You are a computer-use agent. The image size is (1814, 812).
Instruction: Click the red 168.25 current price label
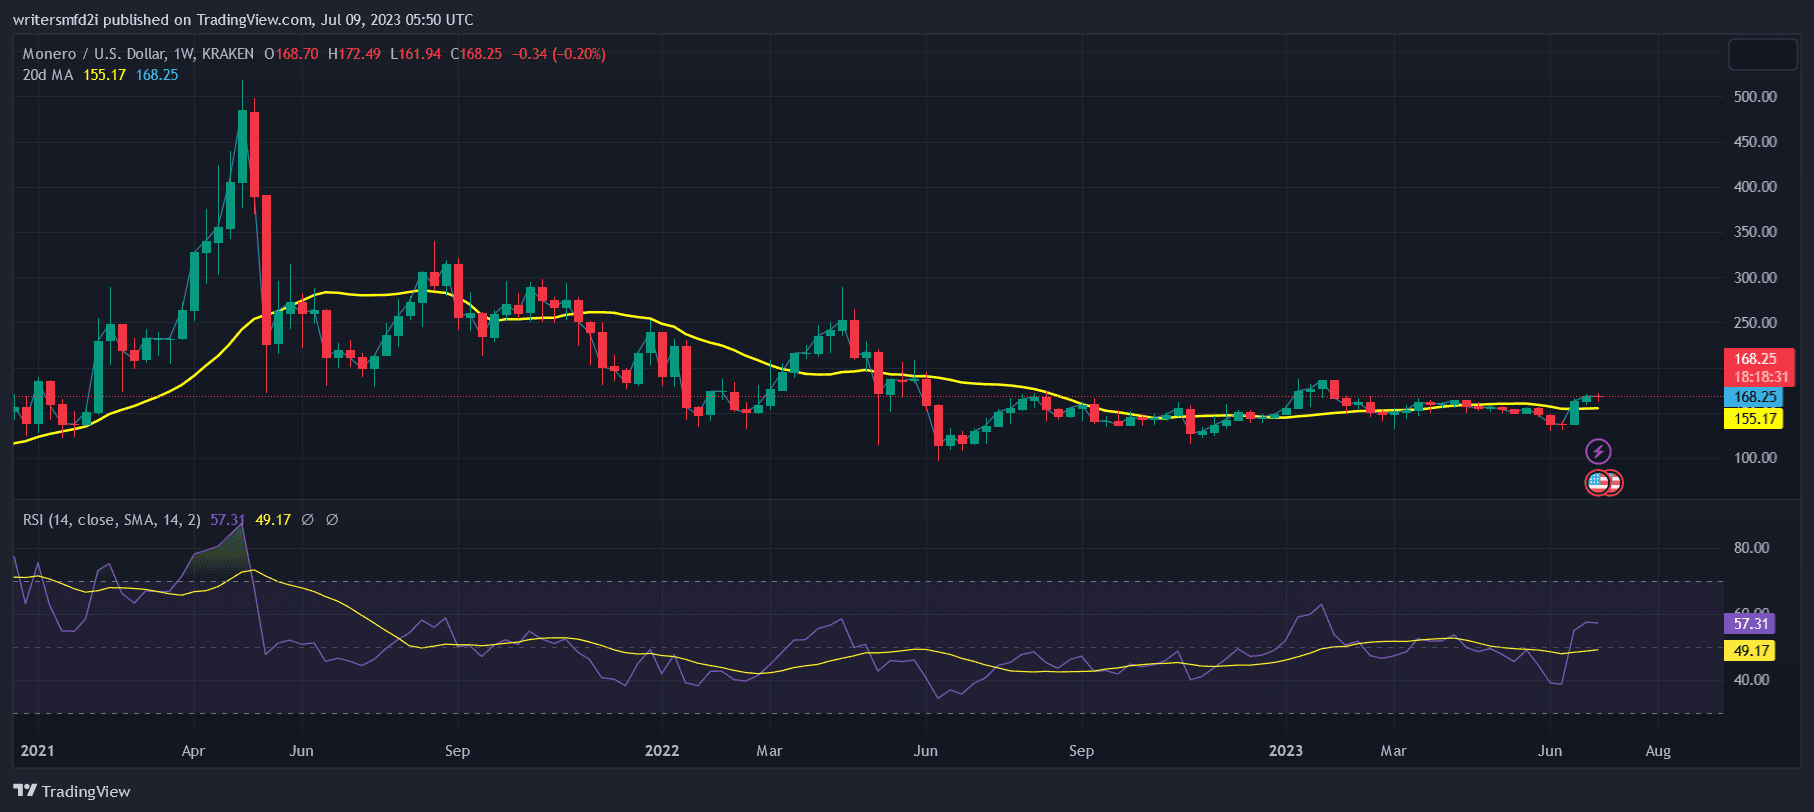point(1758,359)
